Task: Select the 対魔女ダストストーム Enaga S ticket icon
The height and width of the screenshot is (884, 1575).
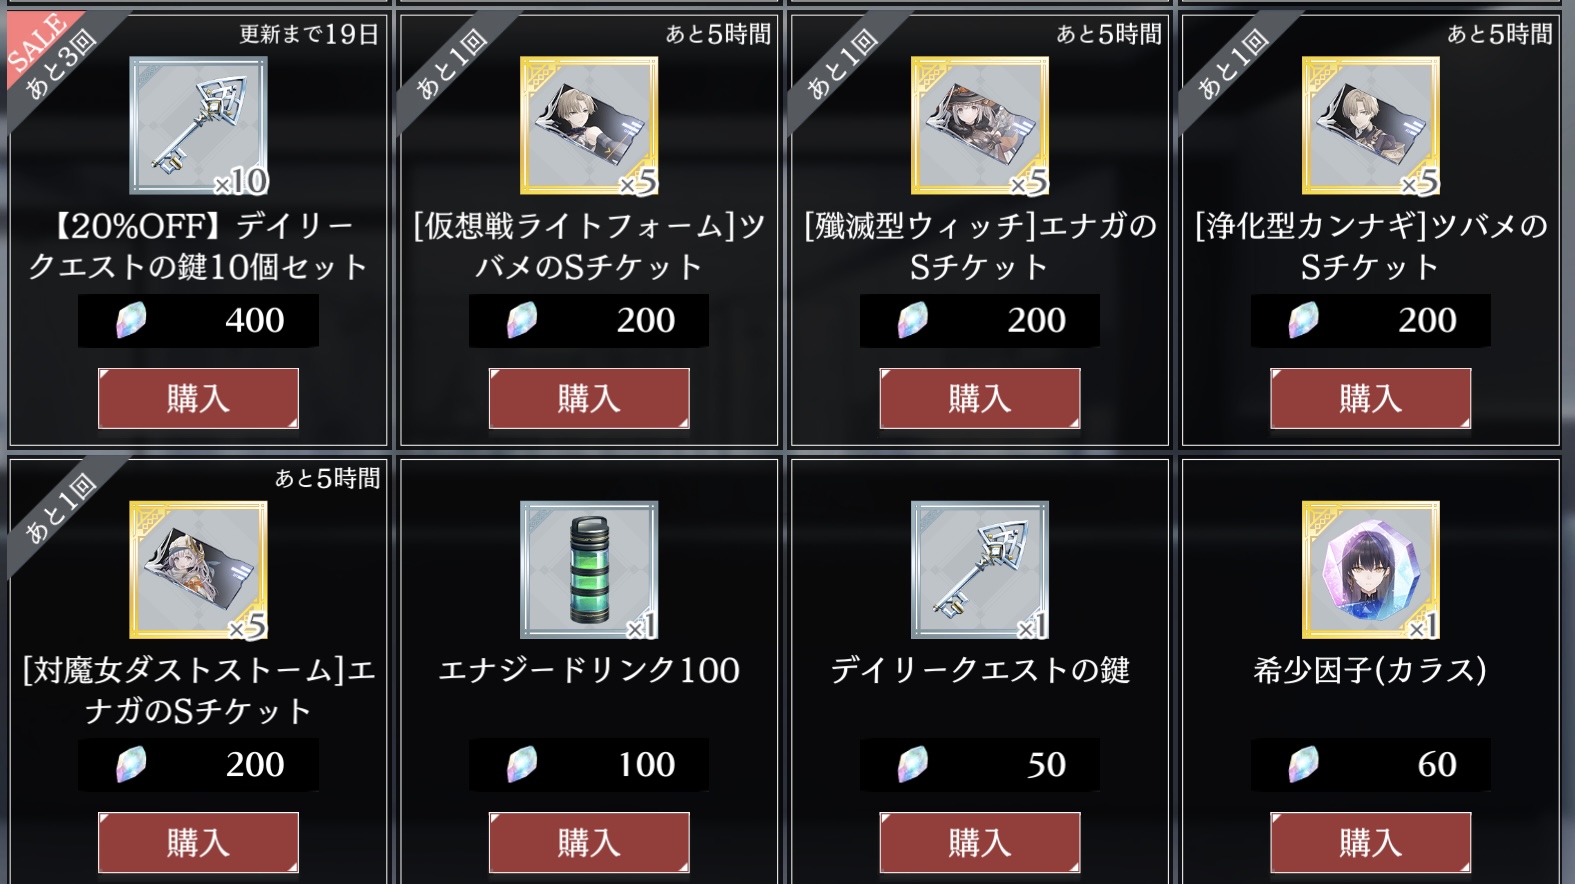Action: point(198,570)
